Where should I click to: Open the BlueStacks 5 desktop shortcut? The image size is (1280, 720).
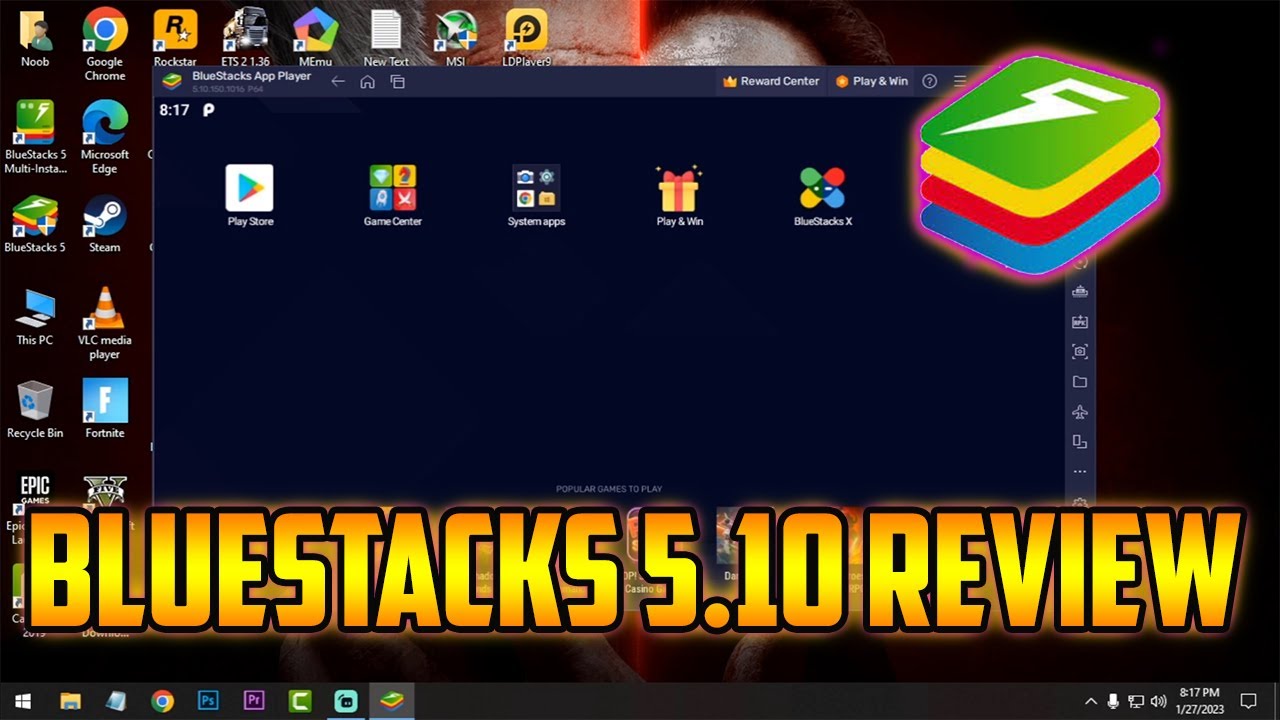pyautogui.click(x=35, y=224)
